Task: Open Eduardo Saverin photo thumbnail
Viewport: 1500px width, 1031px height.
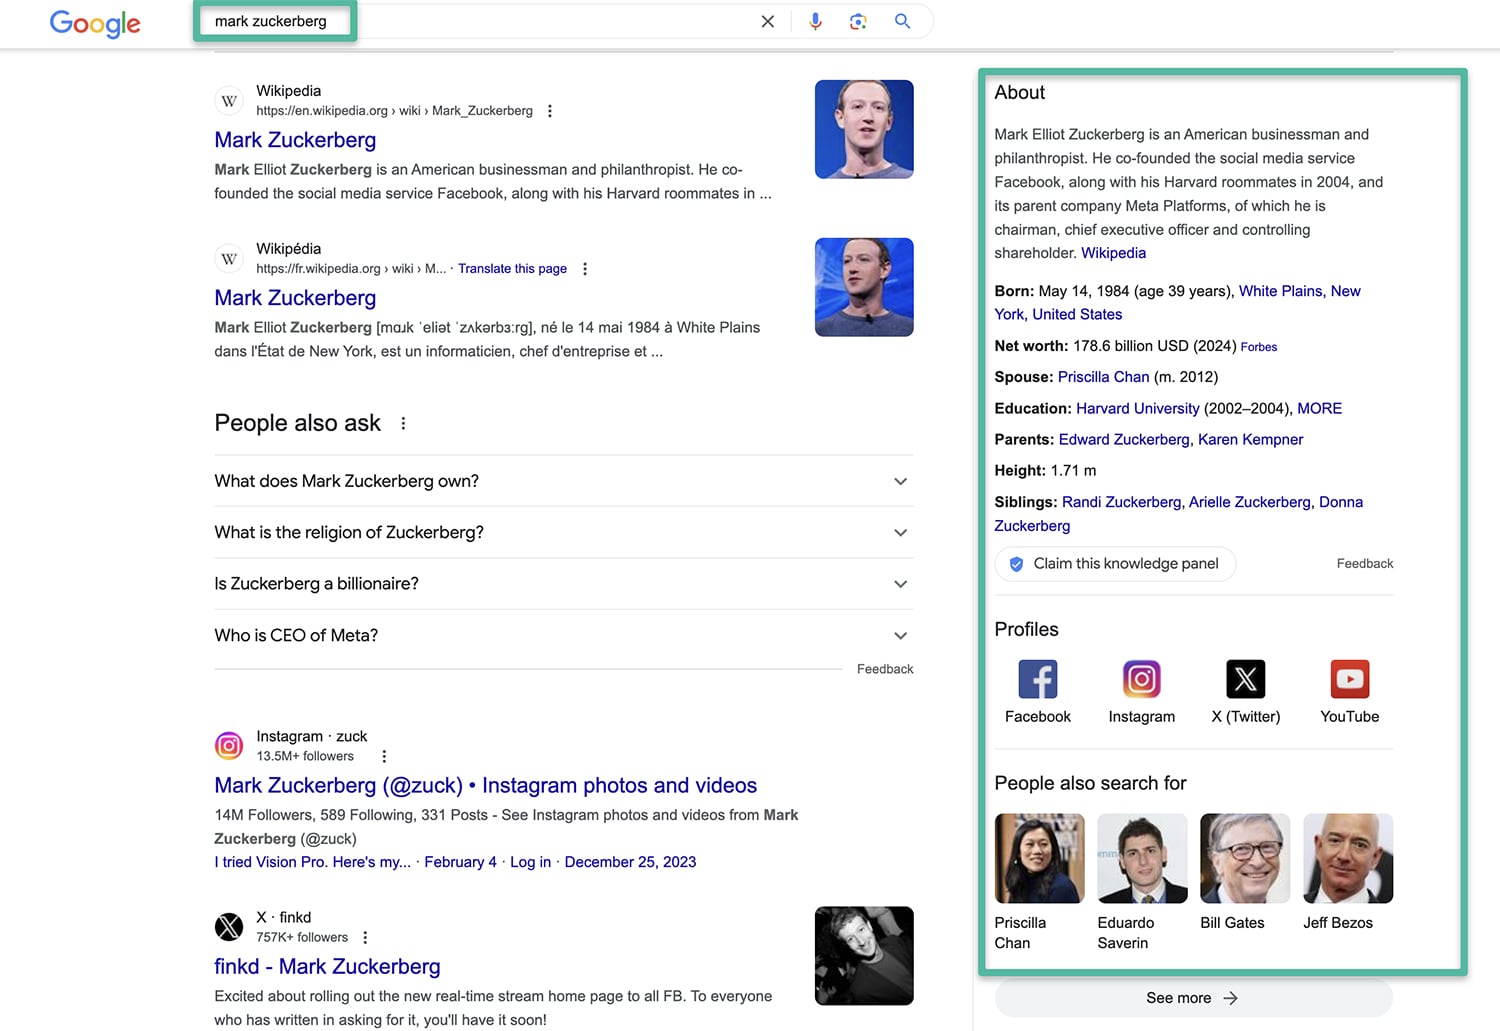Action: [1142, 858]
